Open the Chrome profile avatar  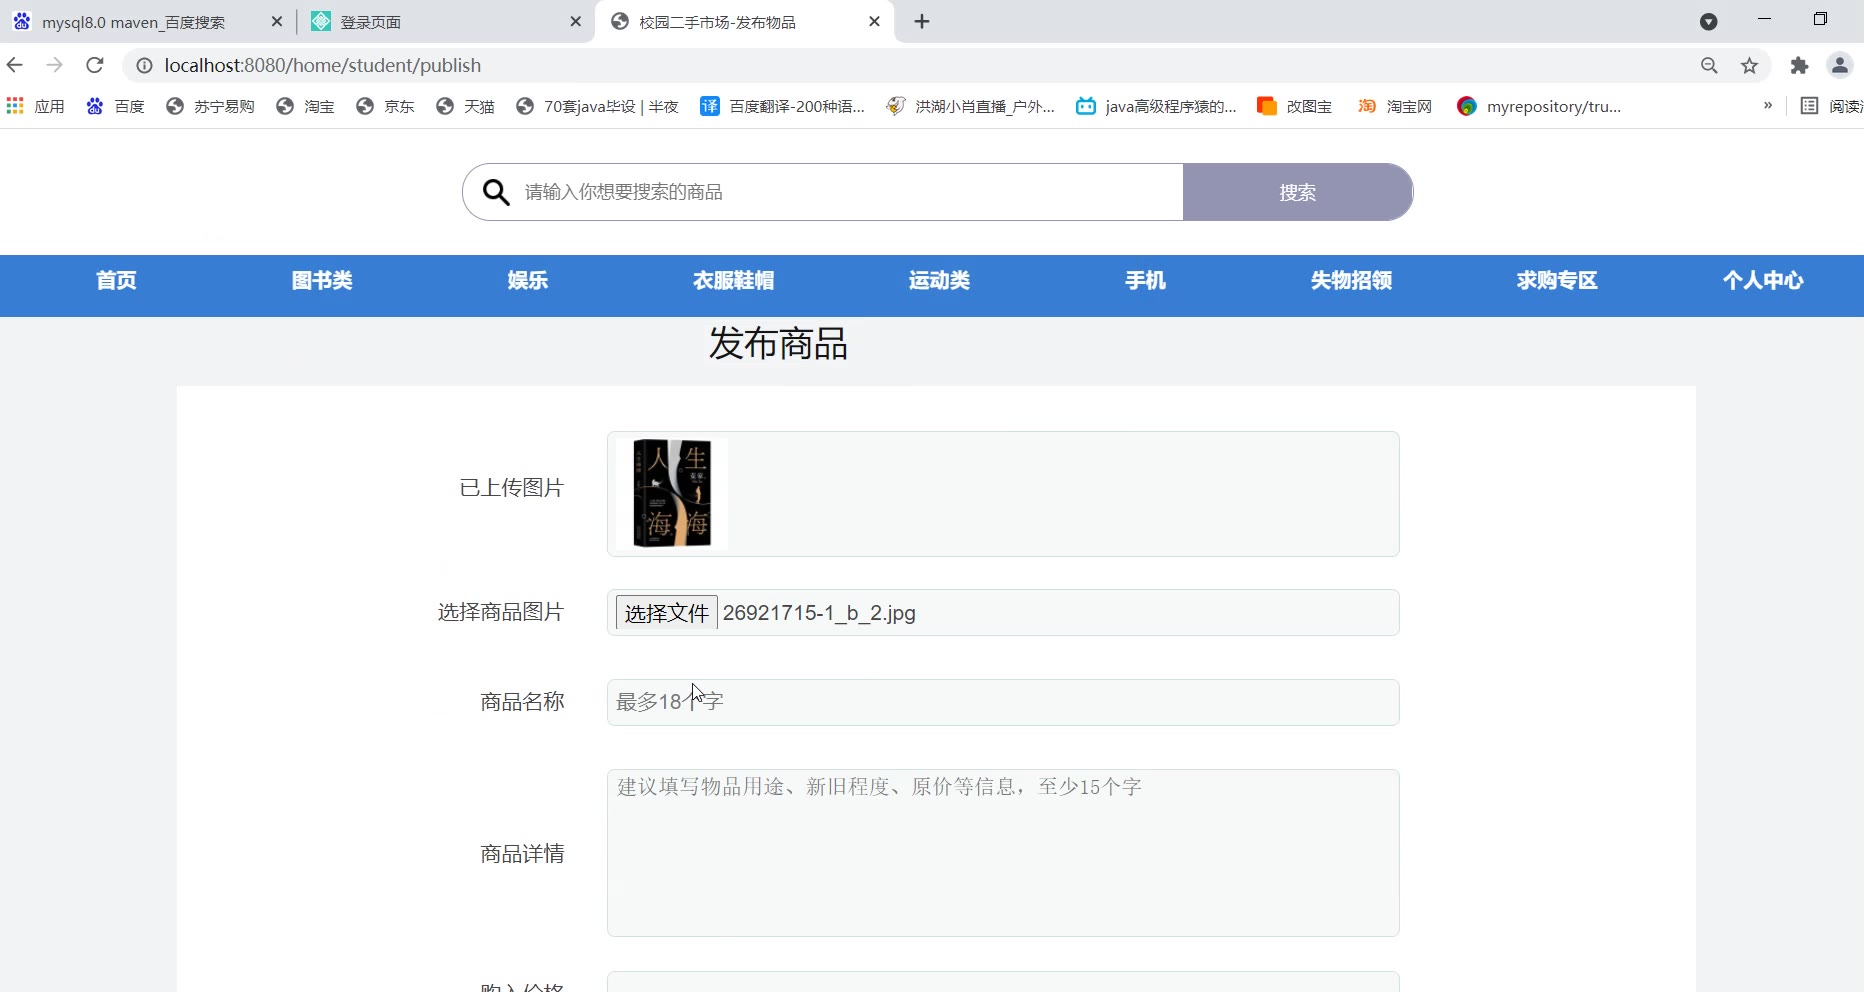(x=1840, y=65)
